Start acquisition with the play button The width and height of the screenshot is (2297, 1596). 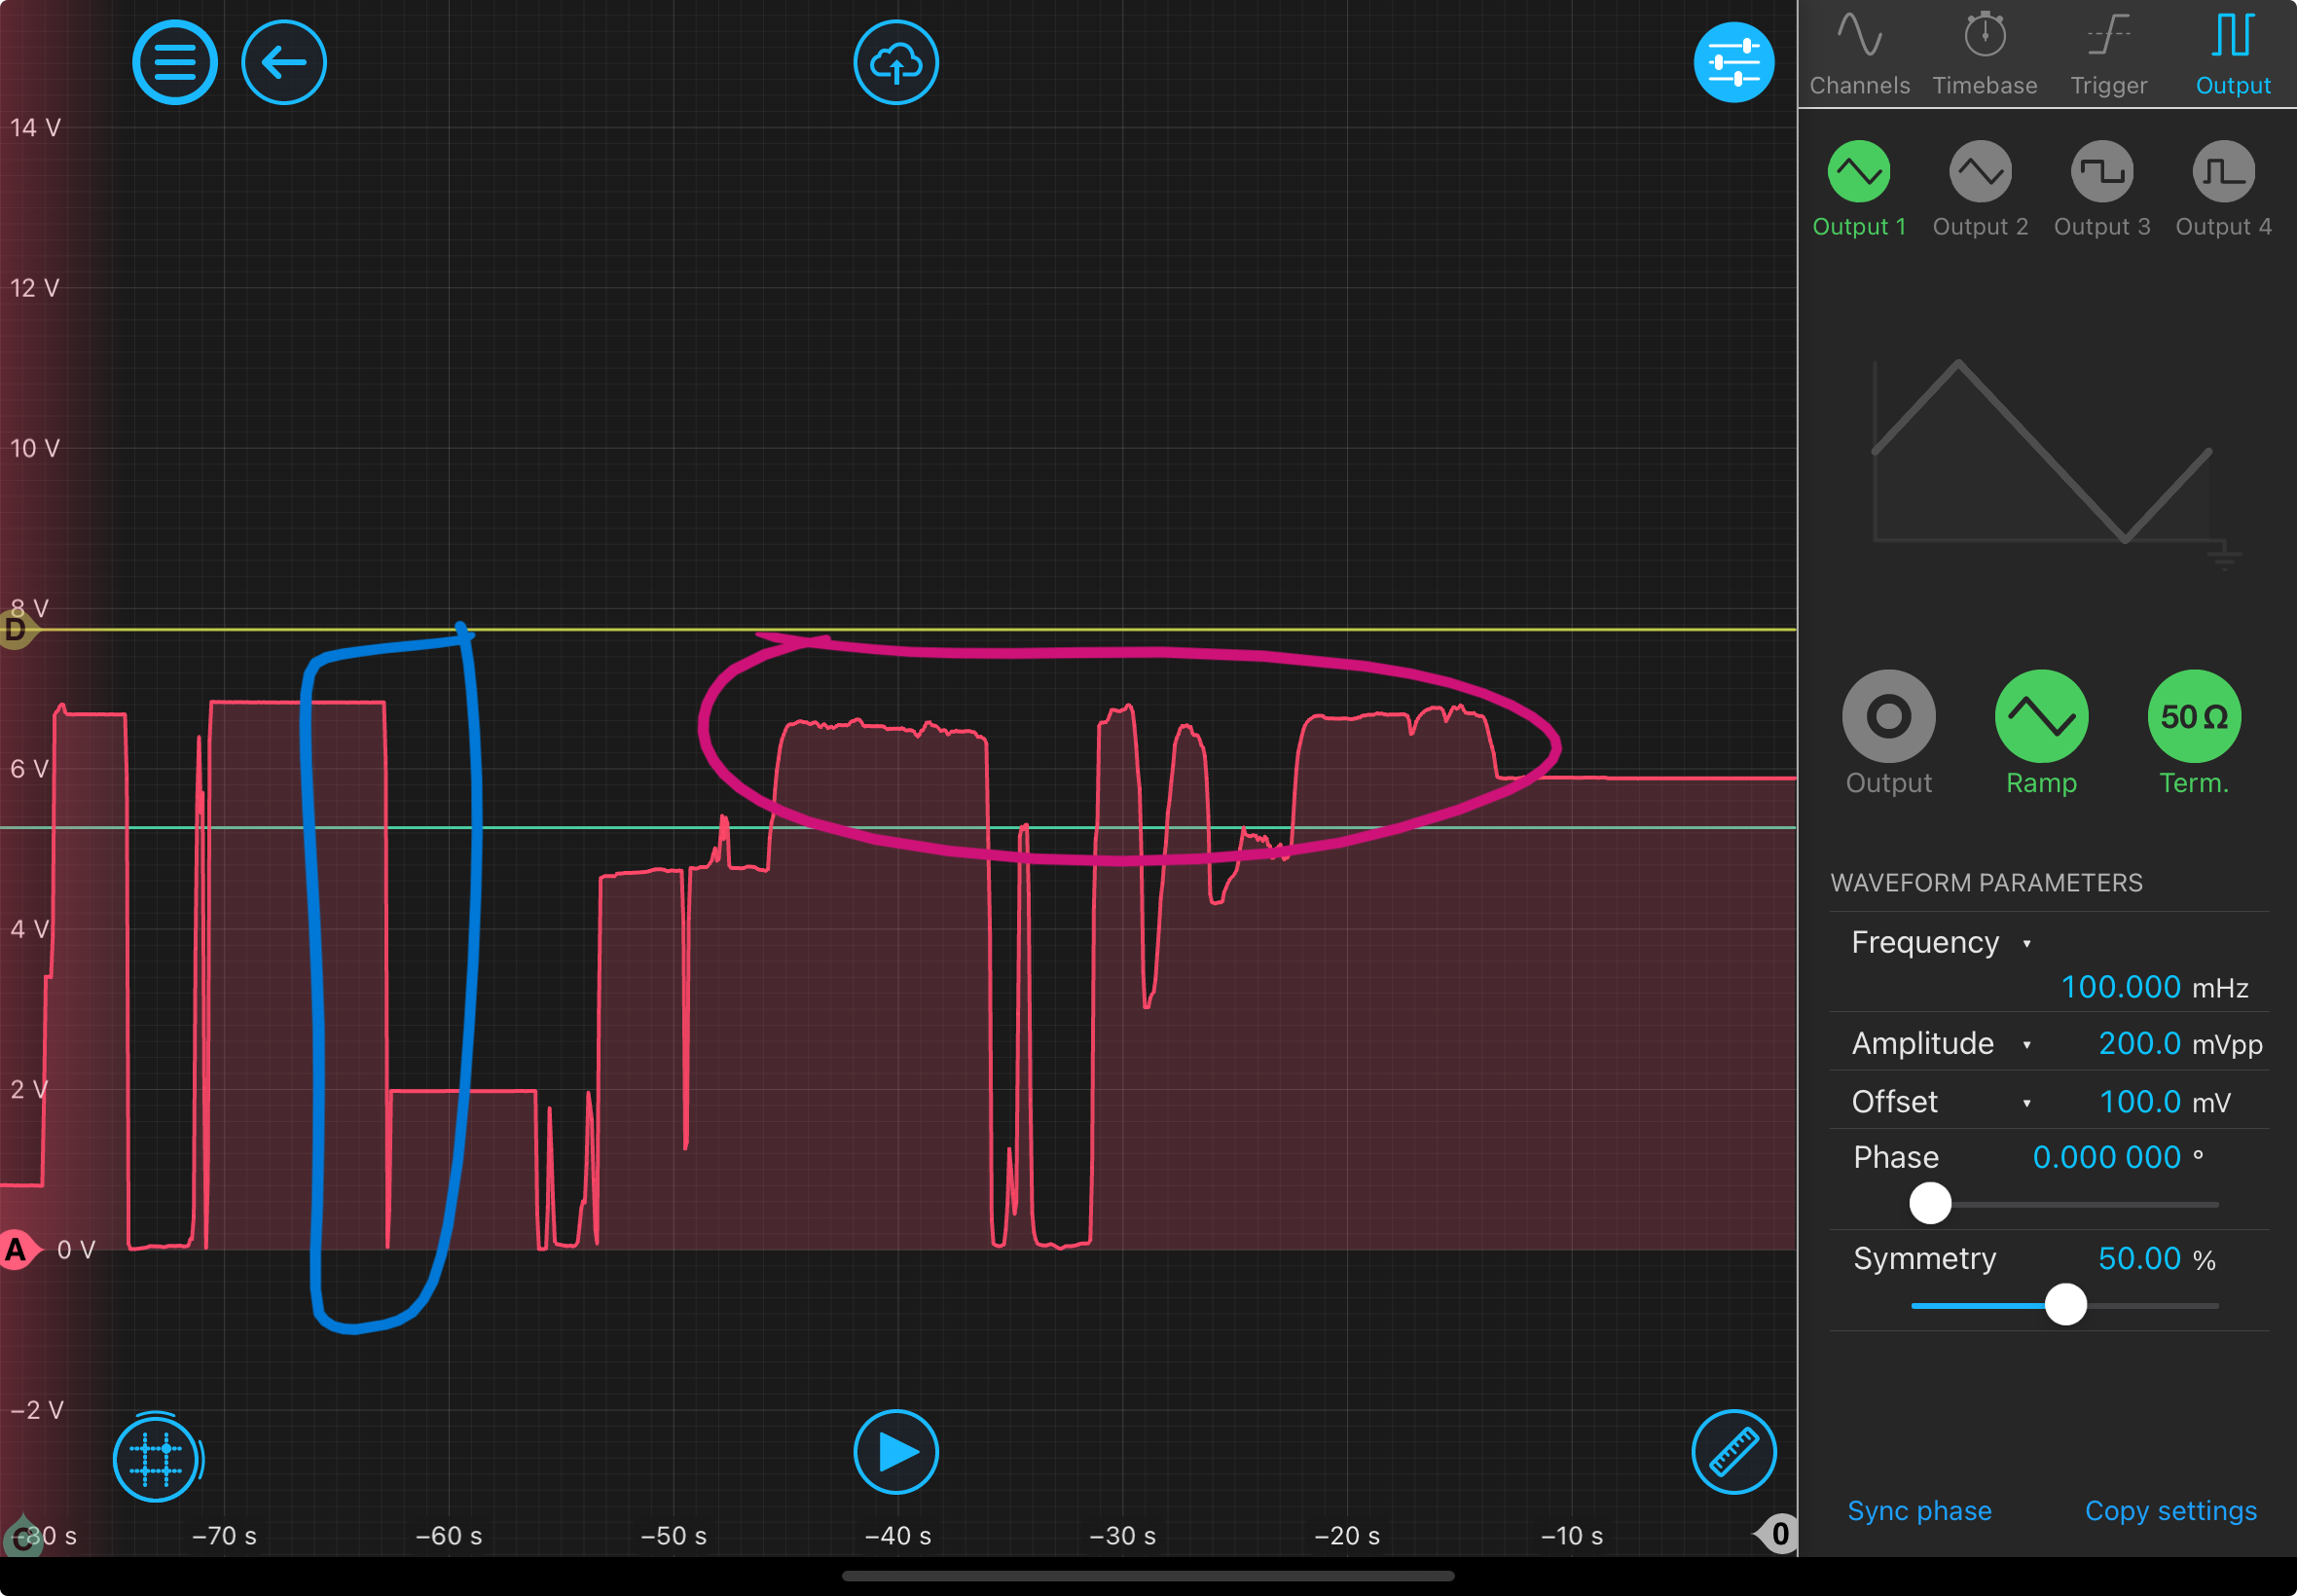point(896,1452)
